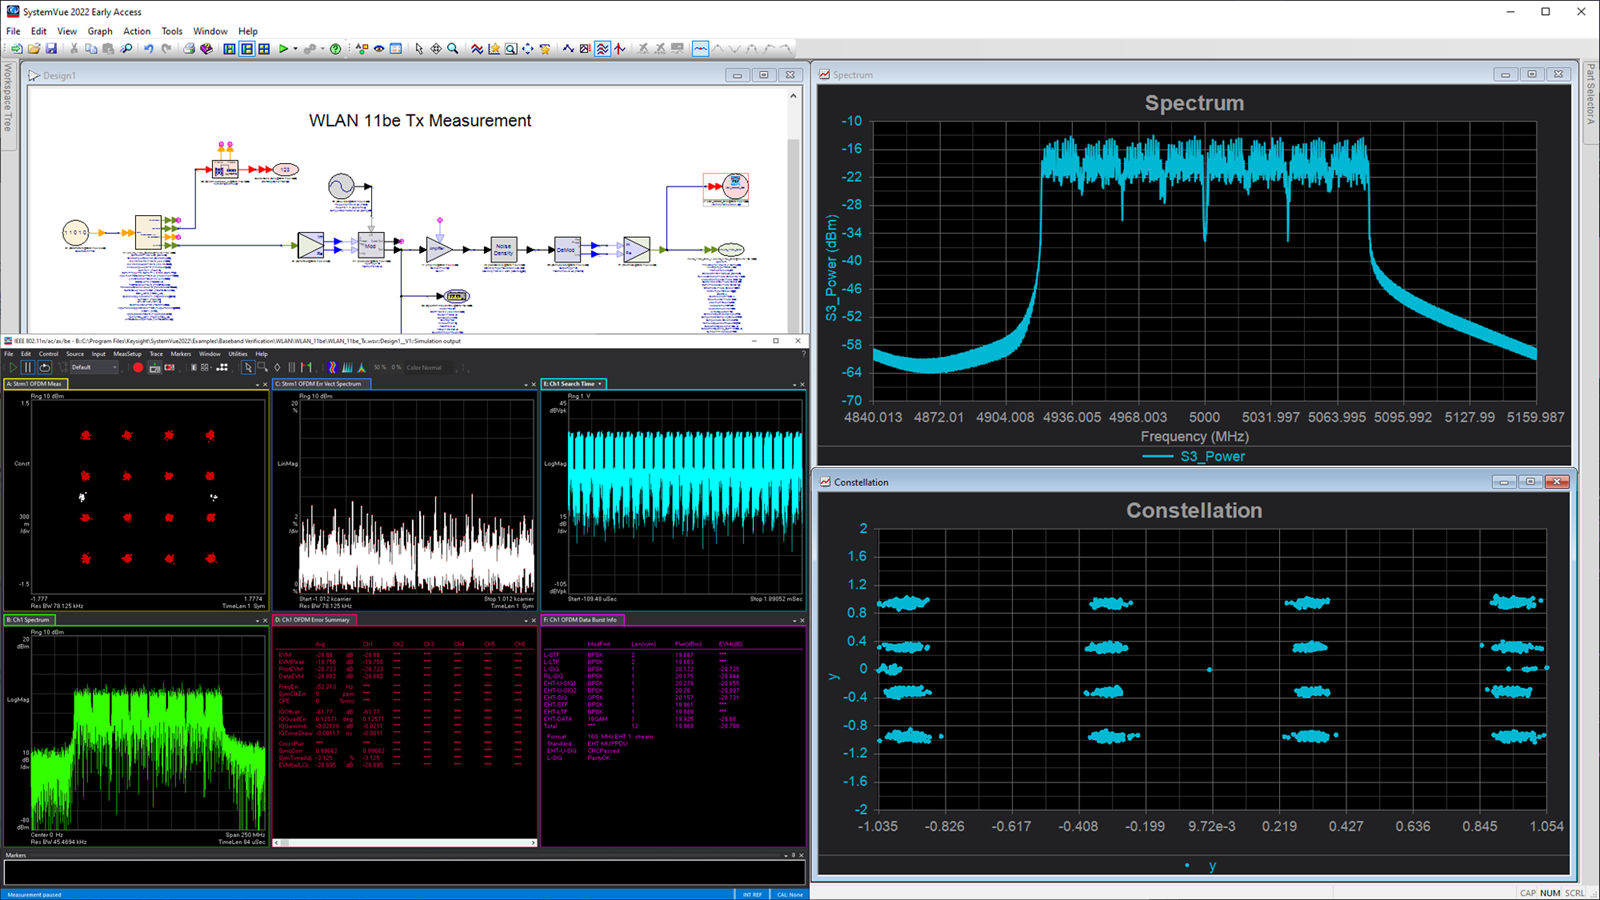Adjust the 50% trace intensity control
The image size is (1600, 900).
(x=381, y=368)
